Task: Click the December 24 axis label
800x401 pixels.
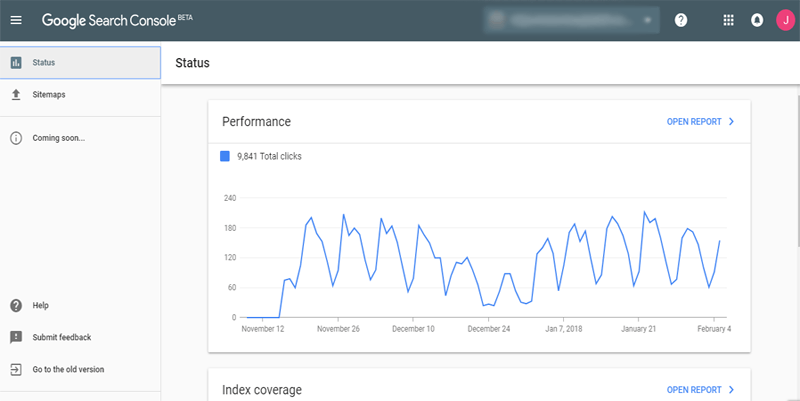Action: tap(489, 329)
